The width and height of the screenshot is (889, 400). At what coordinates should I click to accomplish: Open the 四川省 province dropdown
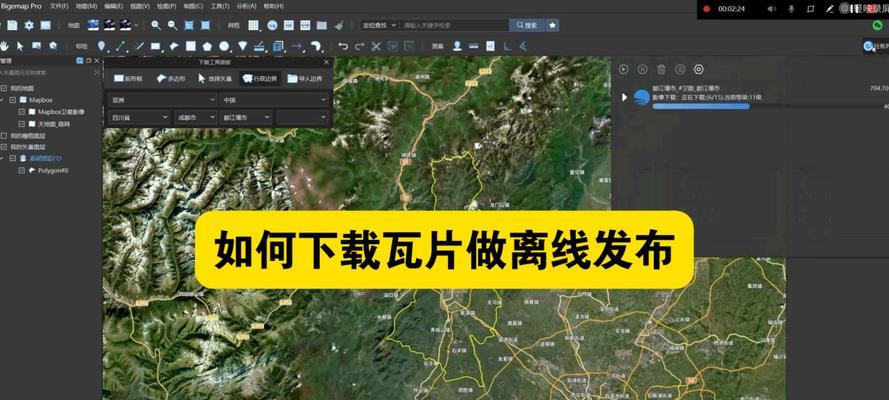(x=139, y=117)
